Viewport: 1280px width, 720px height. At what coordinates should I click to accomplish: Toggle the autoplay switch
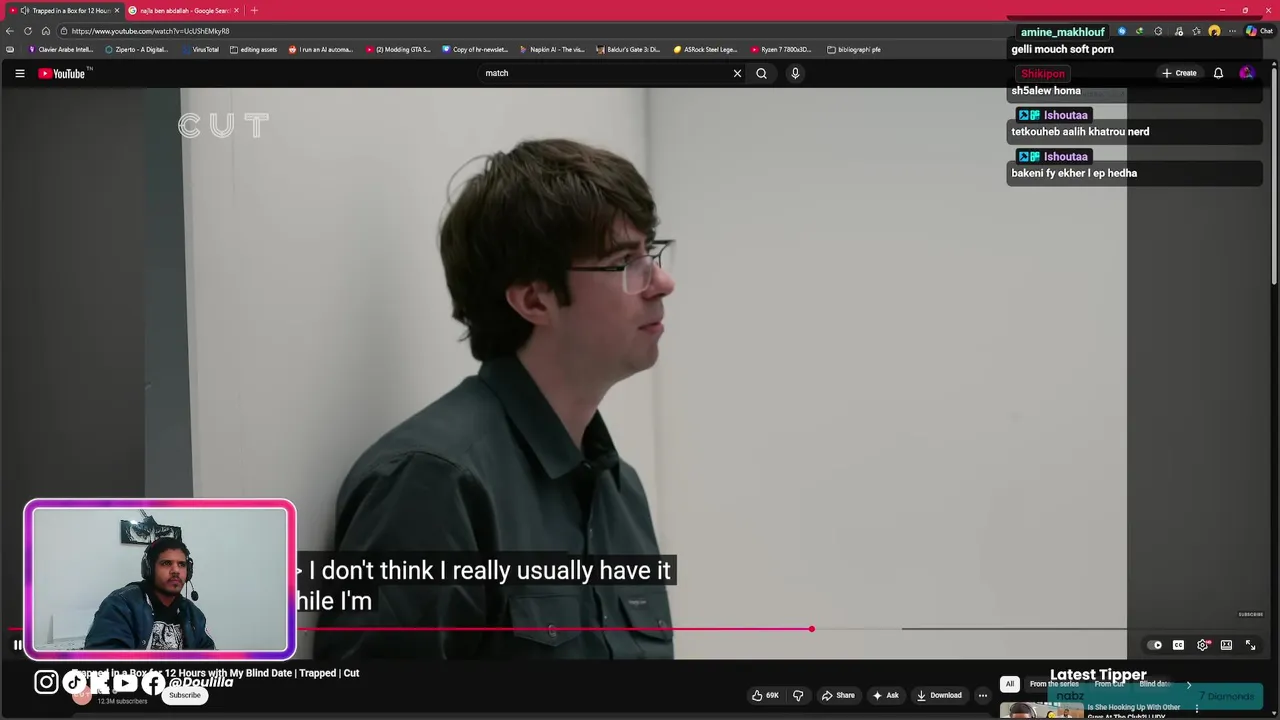click(x=1155, y=645)
